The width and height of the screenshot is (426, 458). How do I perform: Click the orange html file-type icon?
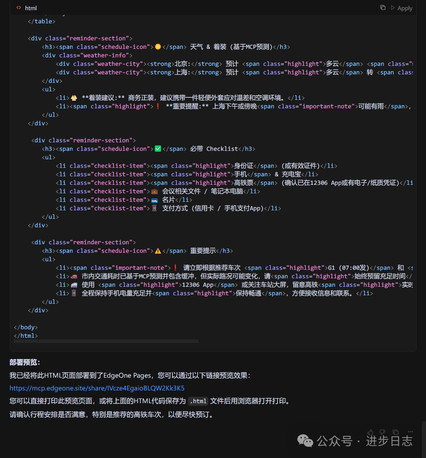pyautogui.click(x=19, y=8)
